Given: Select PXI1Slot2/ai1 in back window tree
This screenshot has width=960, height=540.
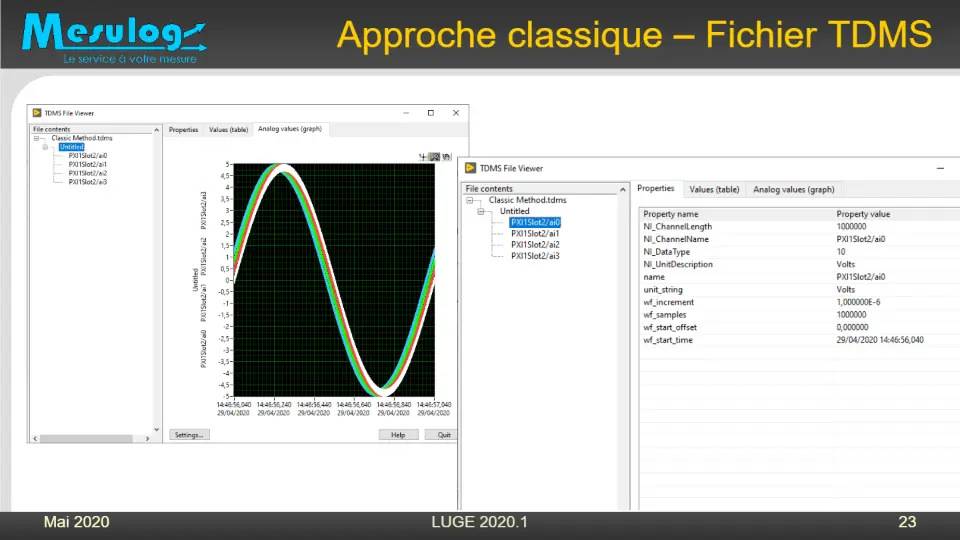Looking at the screenshot, I should 88,164.
